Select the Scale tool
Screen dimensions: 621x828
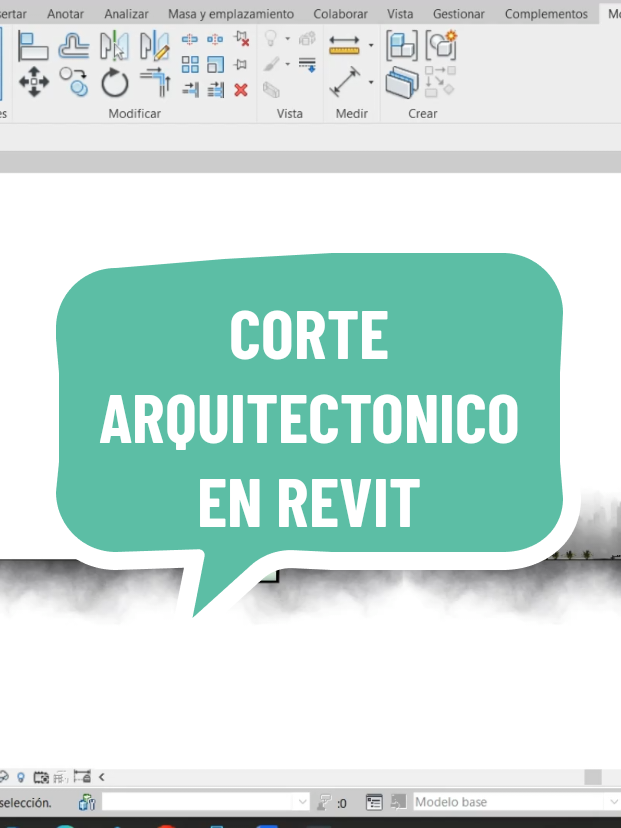(215, 64)
